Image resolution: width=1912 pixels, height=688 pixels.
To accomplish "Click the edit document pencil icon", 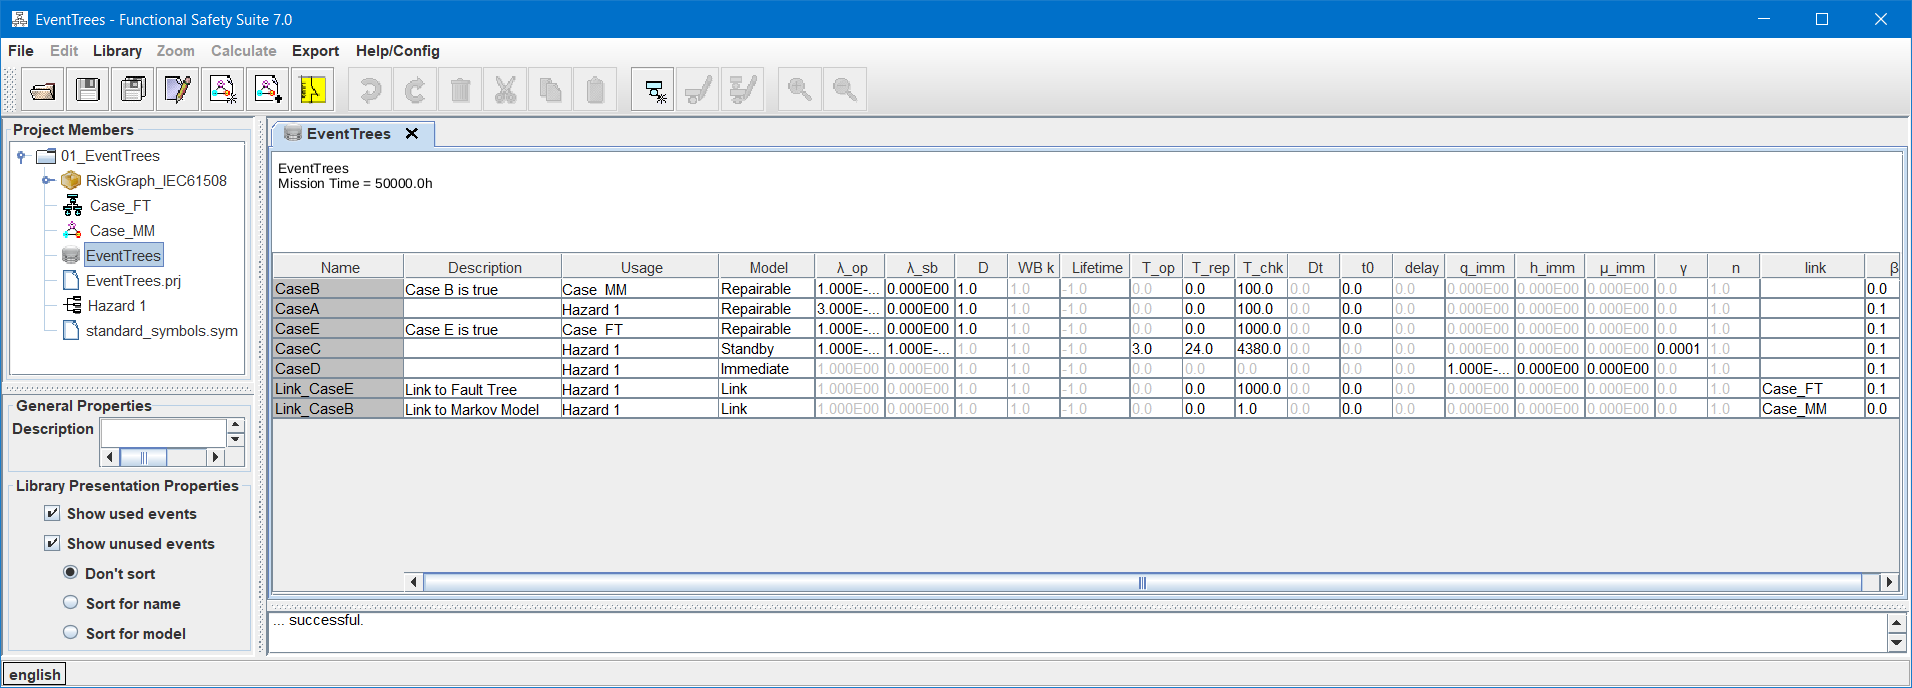I will (x=178, y=90).
